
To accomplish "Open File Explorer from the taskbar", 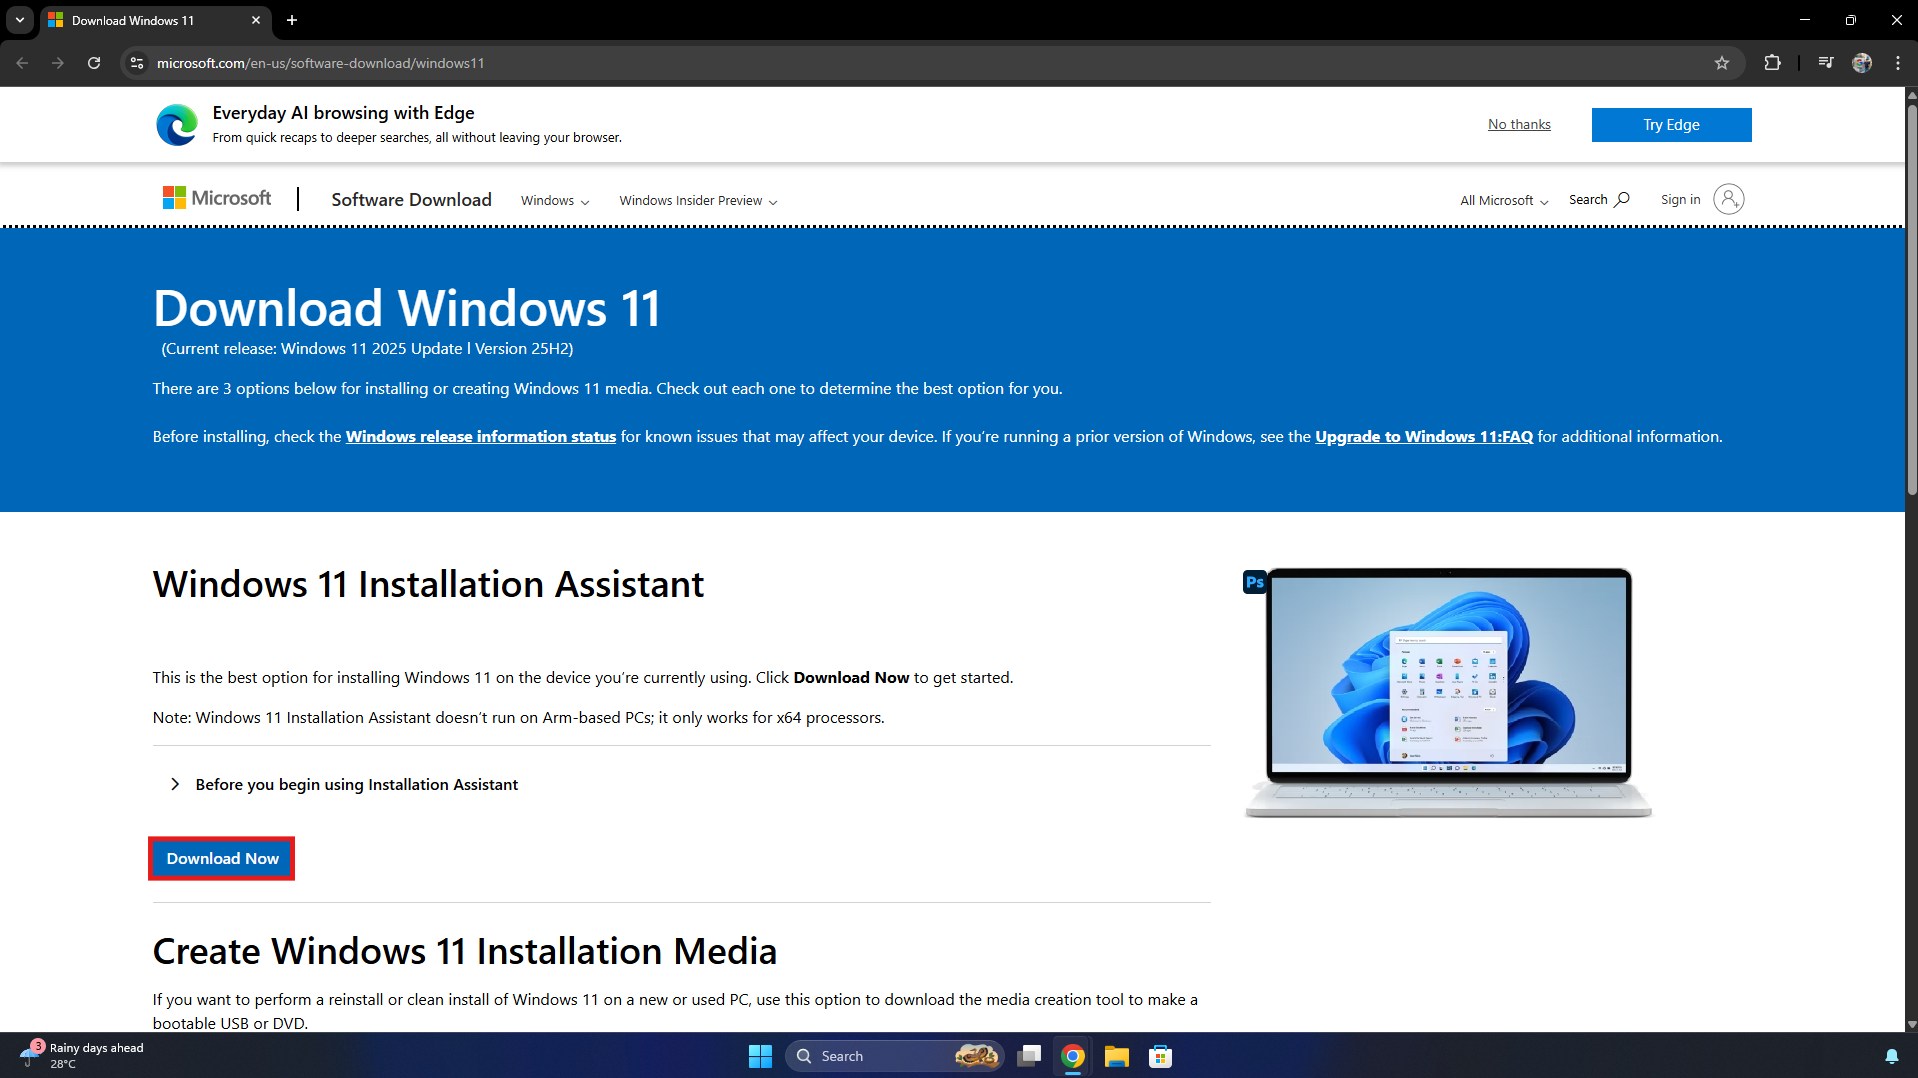I will pos(1116,1056).
